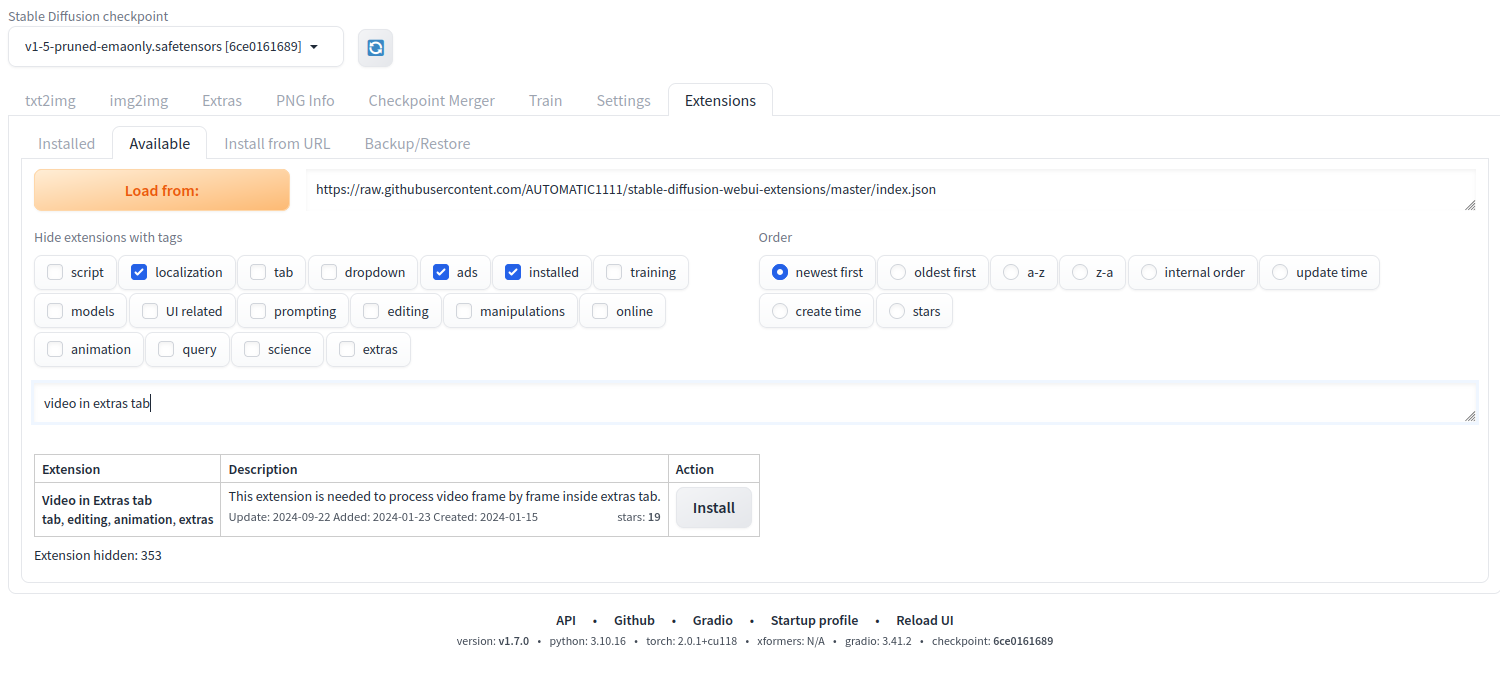Uncheck the installed tag checkbox
The width and height of the screenshot is (1500, 694).
click(x=513, y=272)
